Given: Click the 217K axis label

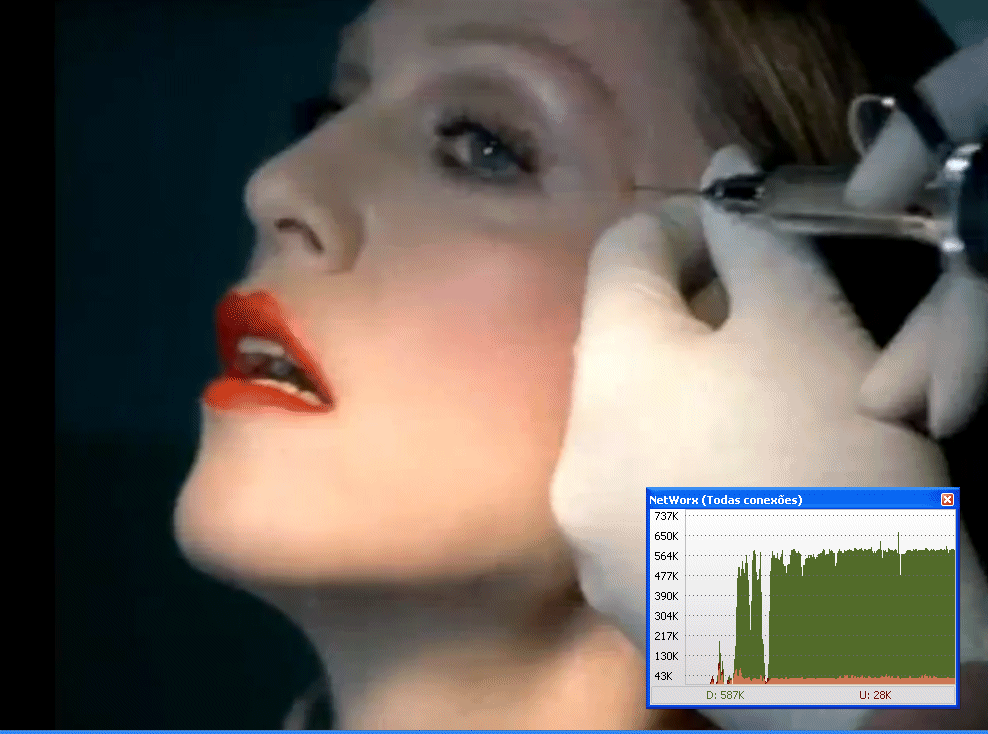Looking at the screenshot, I should (x=666, y=636).
